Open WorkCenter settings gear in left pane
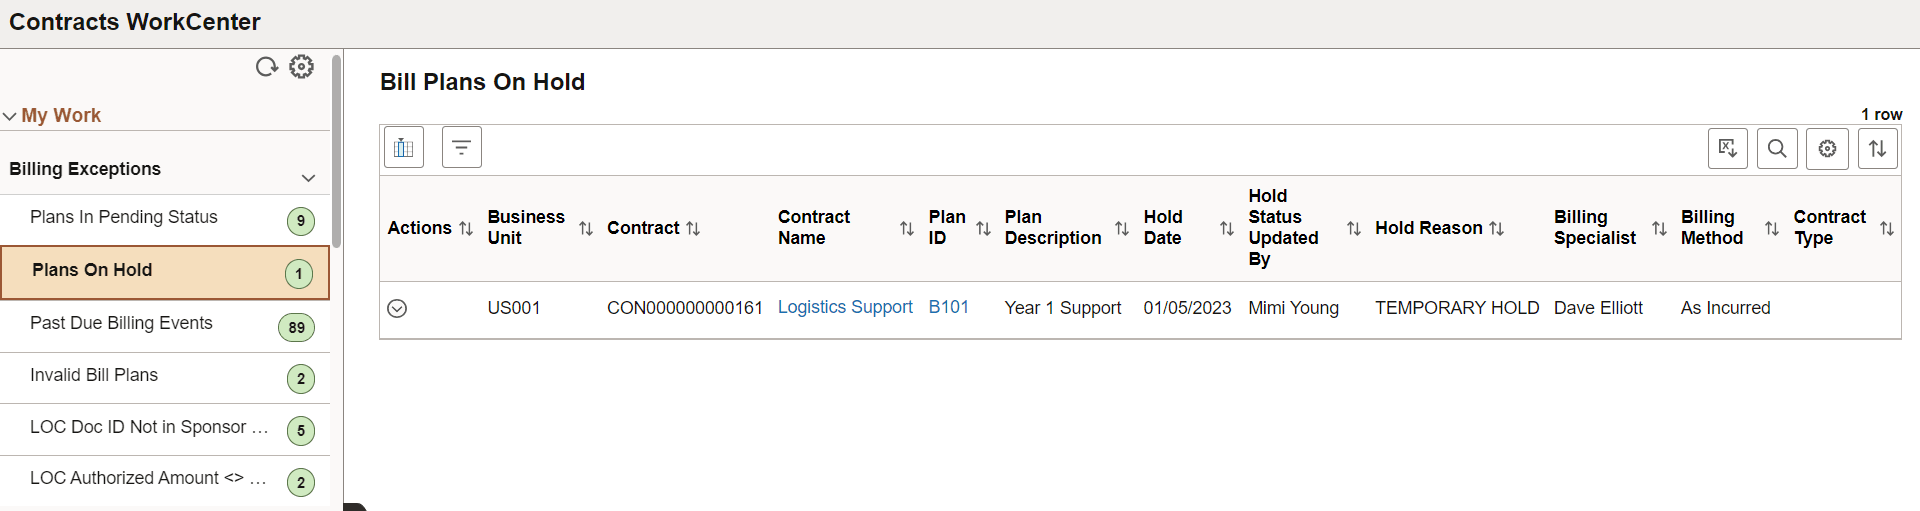 point(301,67)
